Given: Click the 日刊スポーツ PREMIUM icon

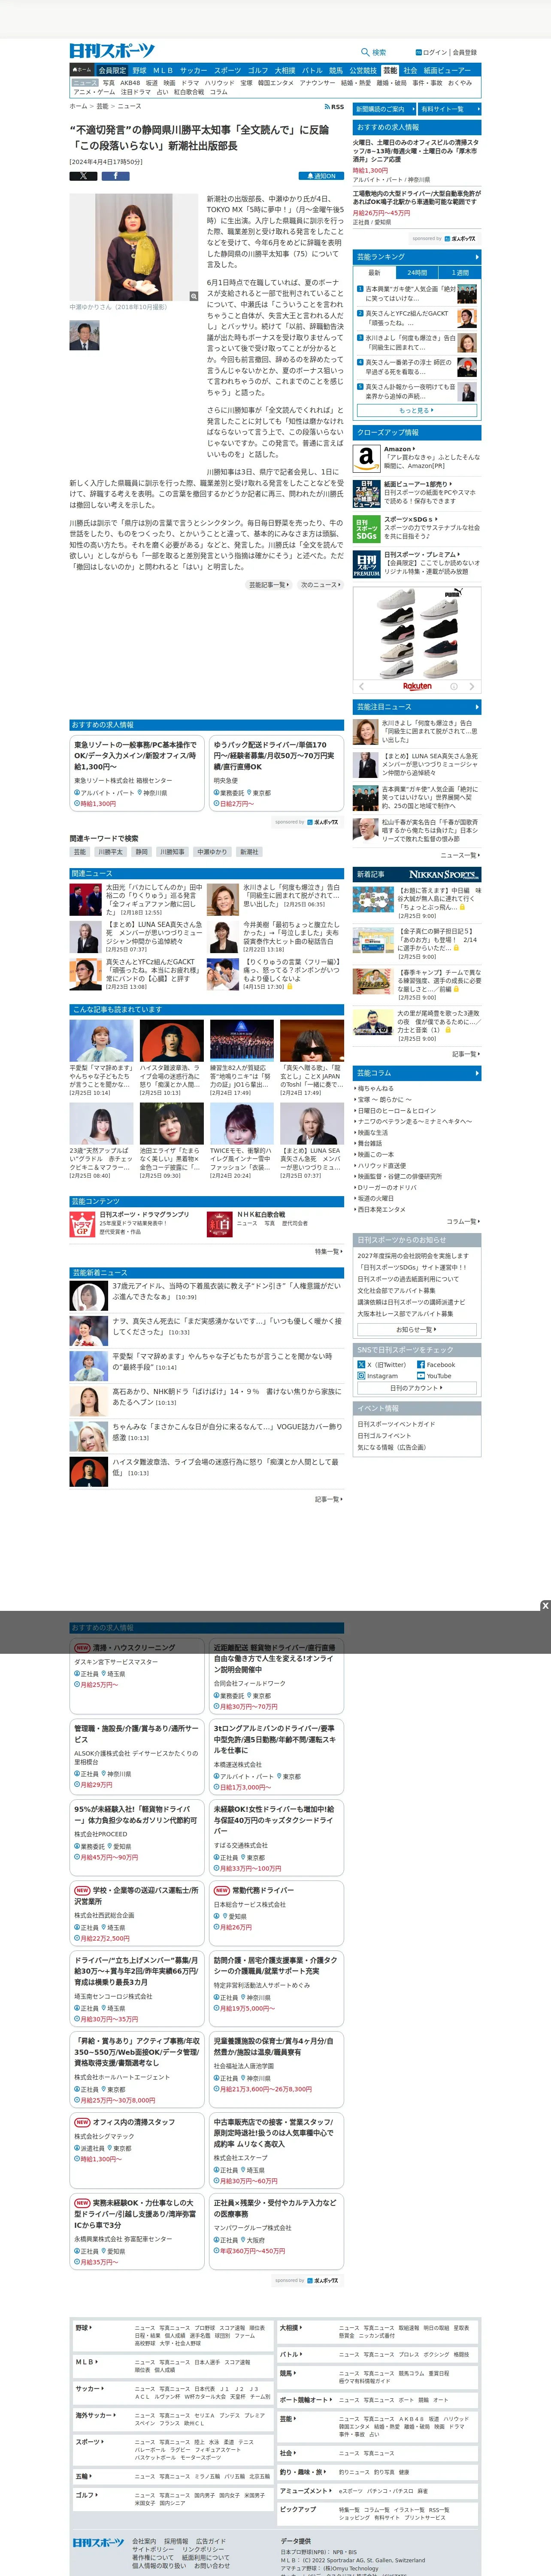Looking at the screenshot, I should point(366,565).
